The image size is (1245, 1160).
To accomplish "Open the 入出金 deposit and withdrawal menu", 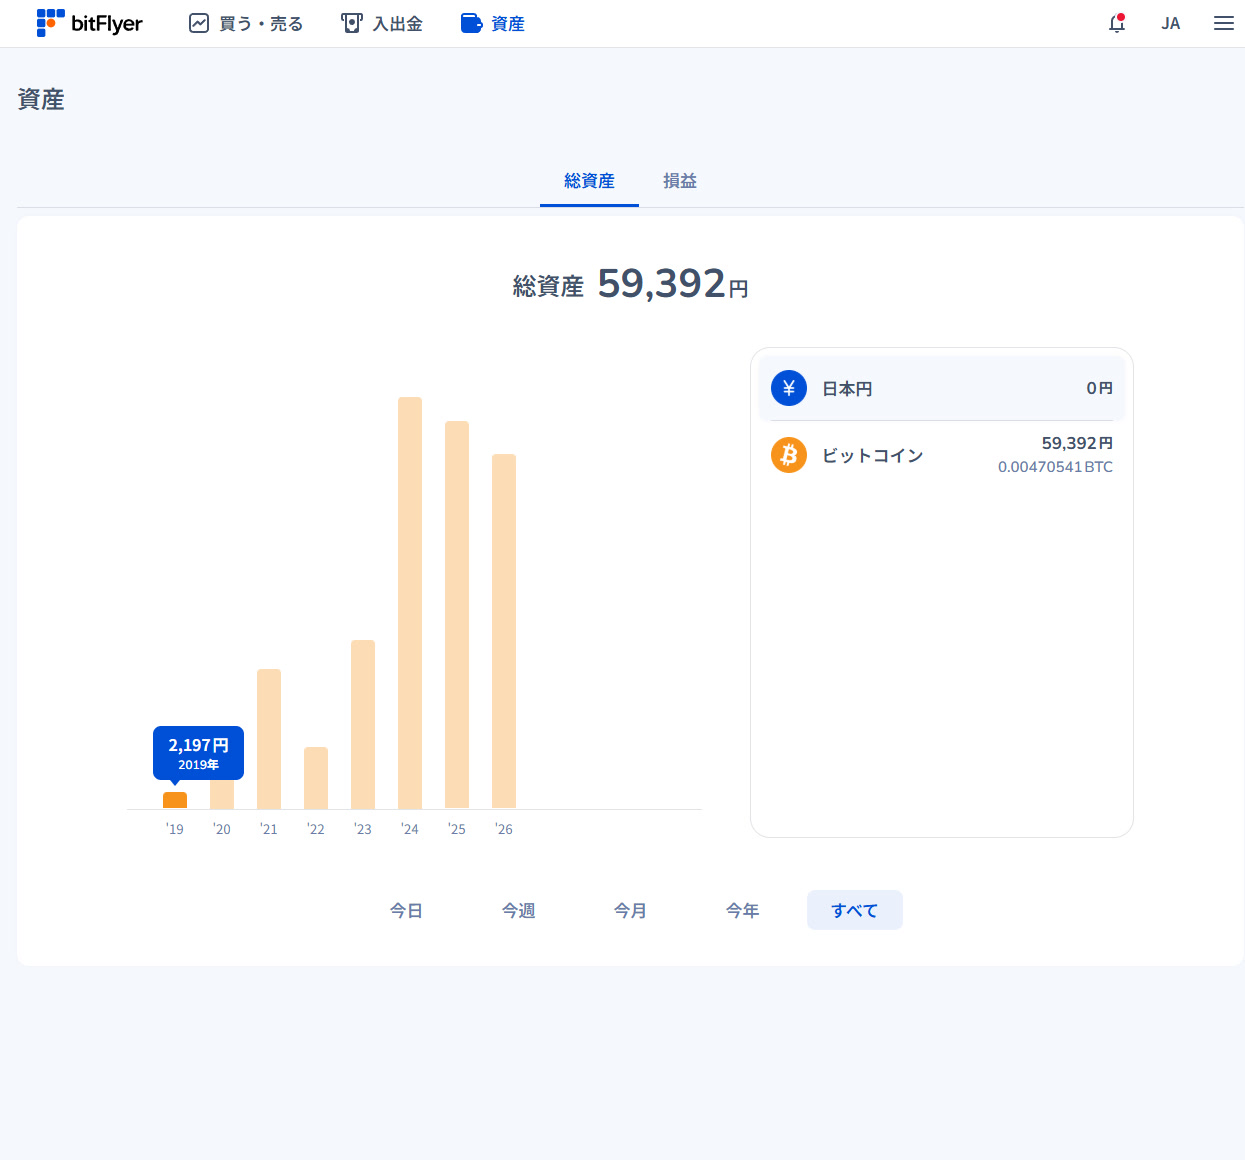I will point(382,23).
